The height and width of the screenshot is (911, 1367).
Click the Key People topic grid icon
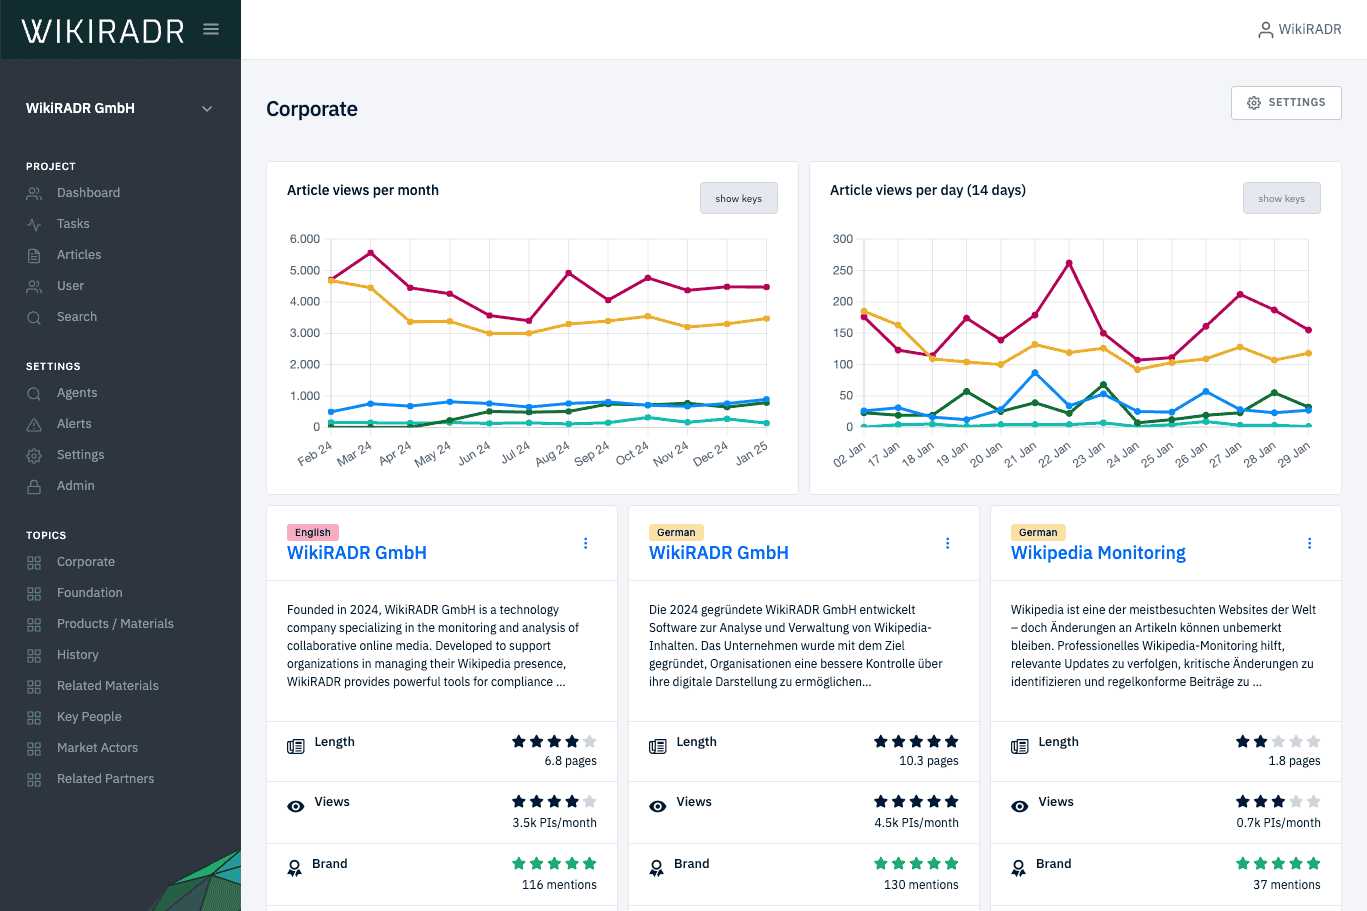[34, 717]
